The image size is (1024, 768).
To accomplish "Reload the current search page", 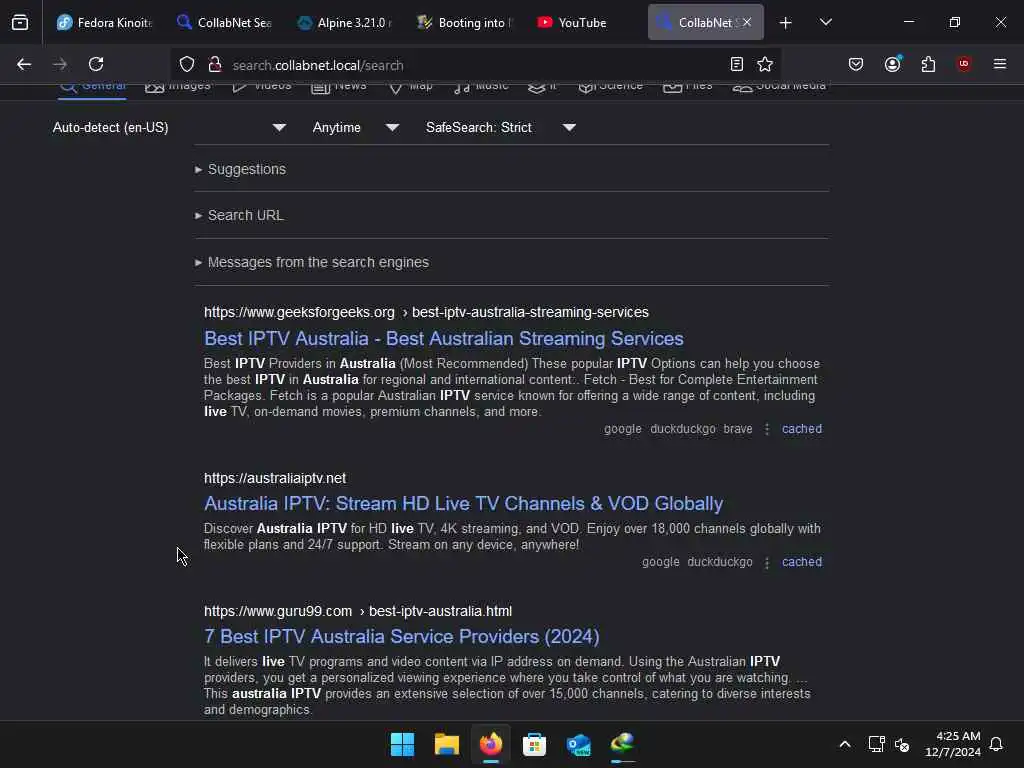I will 96,64.
